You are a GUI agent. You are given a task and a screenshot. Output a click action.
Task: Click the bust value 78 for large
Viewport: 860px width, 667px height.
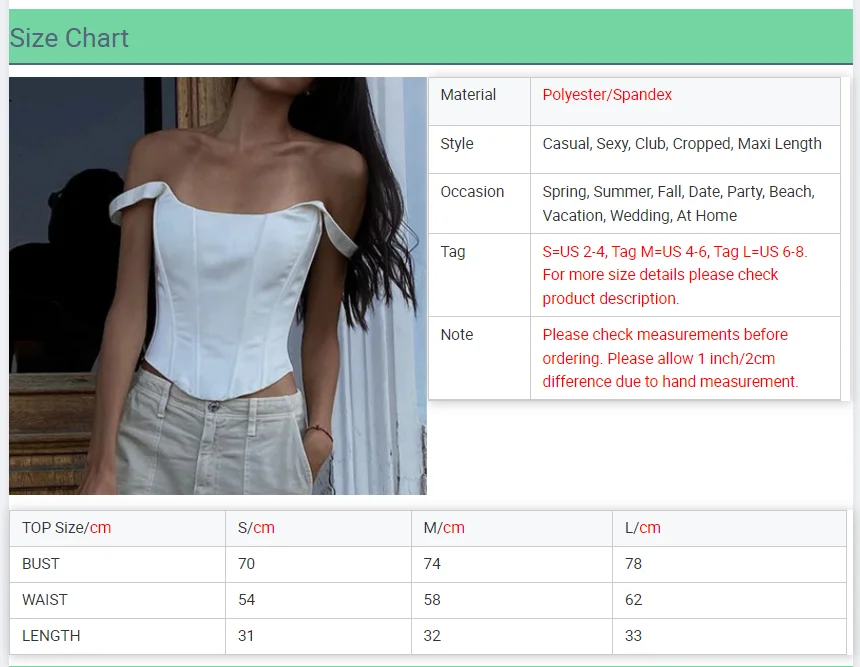tap(633, 564)
